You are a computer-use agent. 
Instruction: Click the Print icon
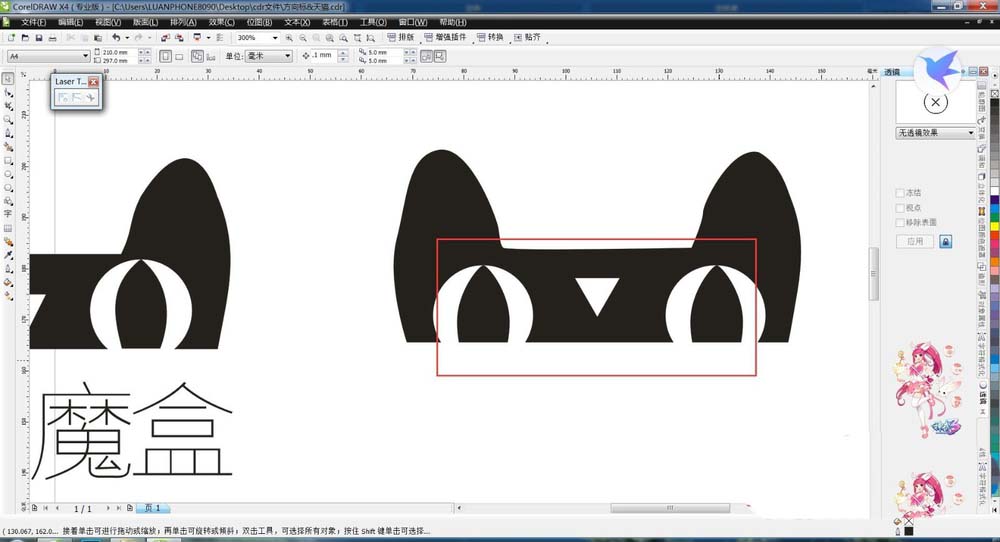tap(52, 38)
